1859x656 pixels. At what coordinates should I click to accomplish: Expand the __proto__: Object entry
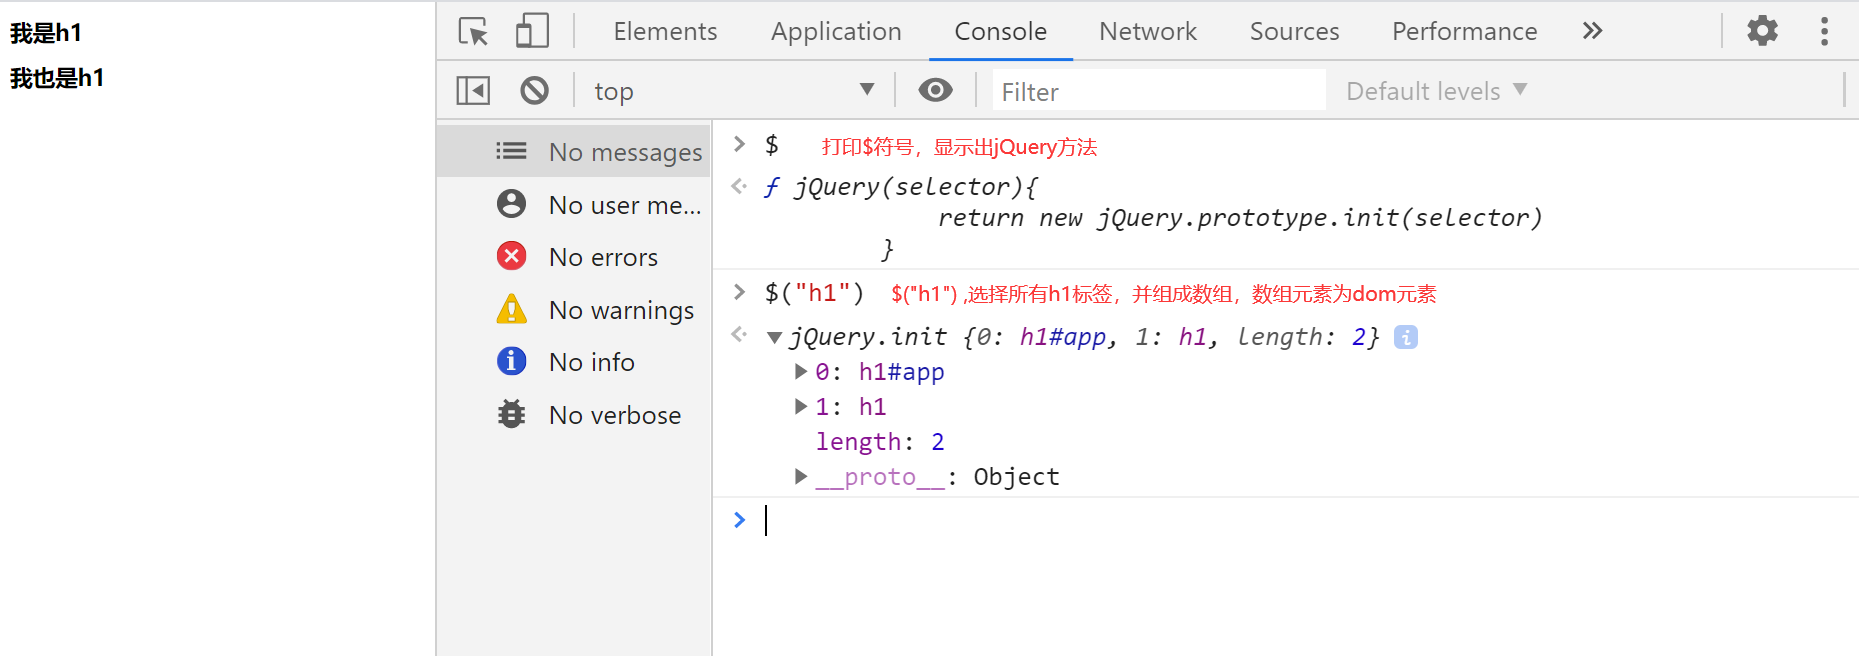[800, 476]
